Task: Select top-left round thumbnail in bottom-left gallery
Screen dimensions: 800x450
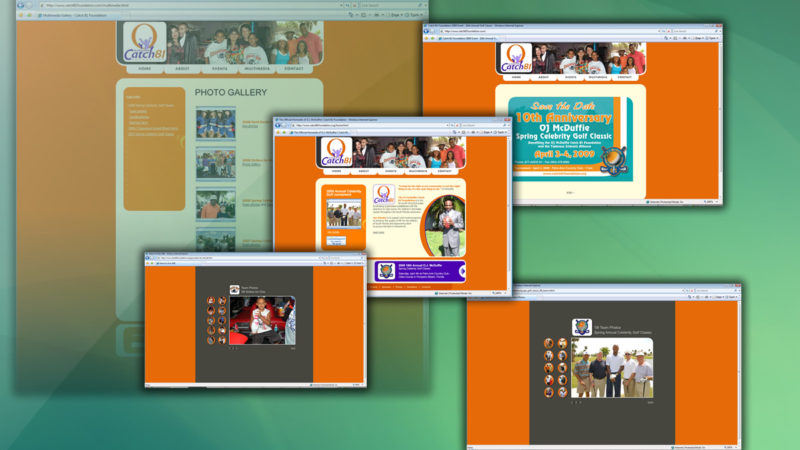Action: (x=210, y=301)
